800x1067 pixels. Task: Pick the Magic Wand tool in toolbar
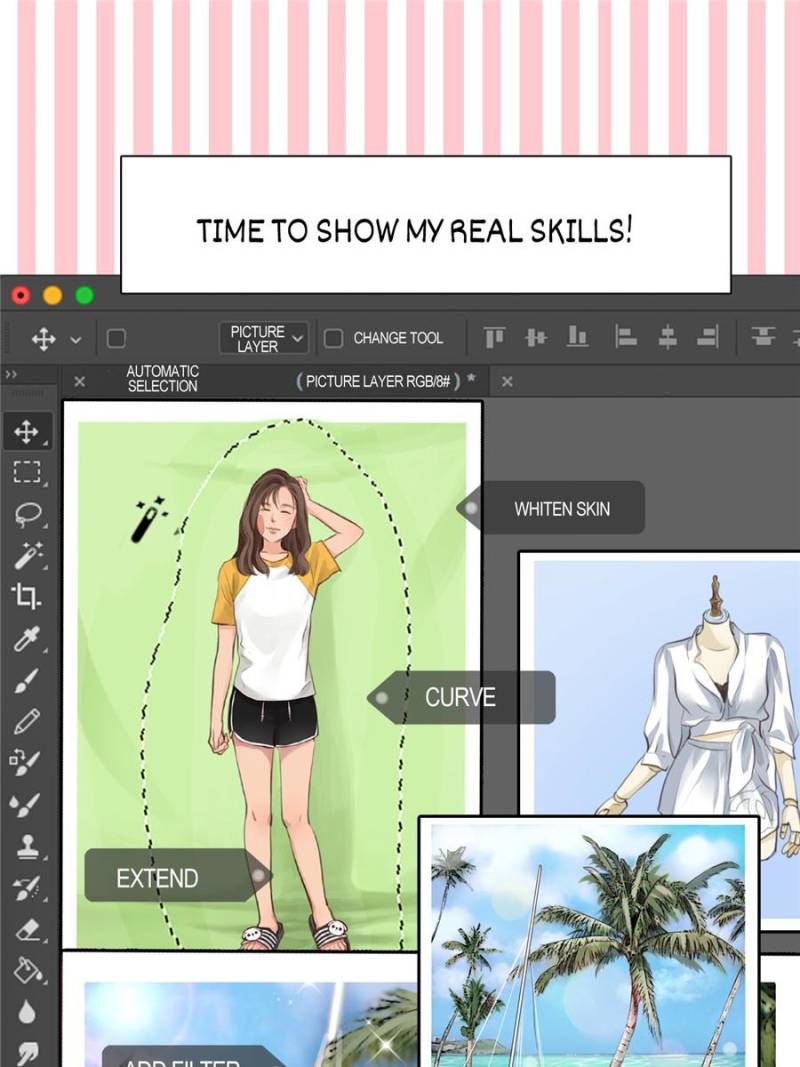pos(27,555)
